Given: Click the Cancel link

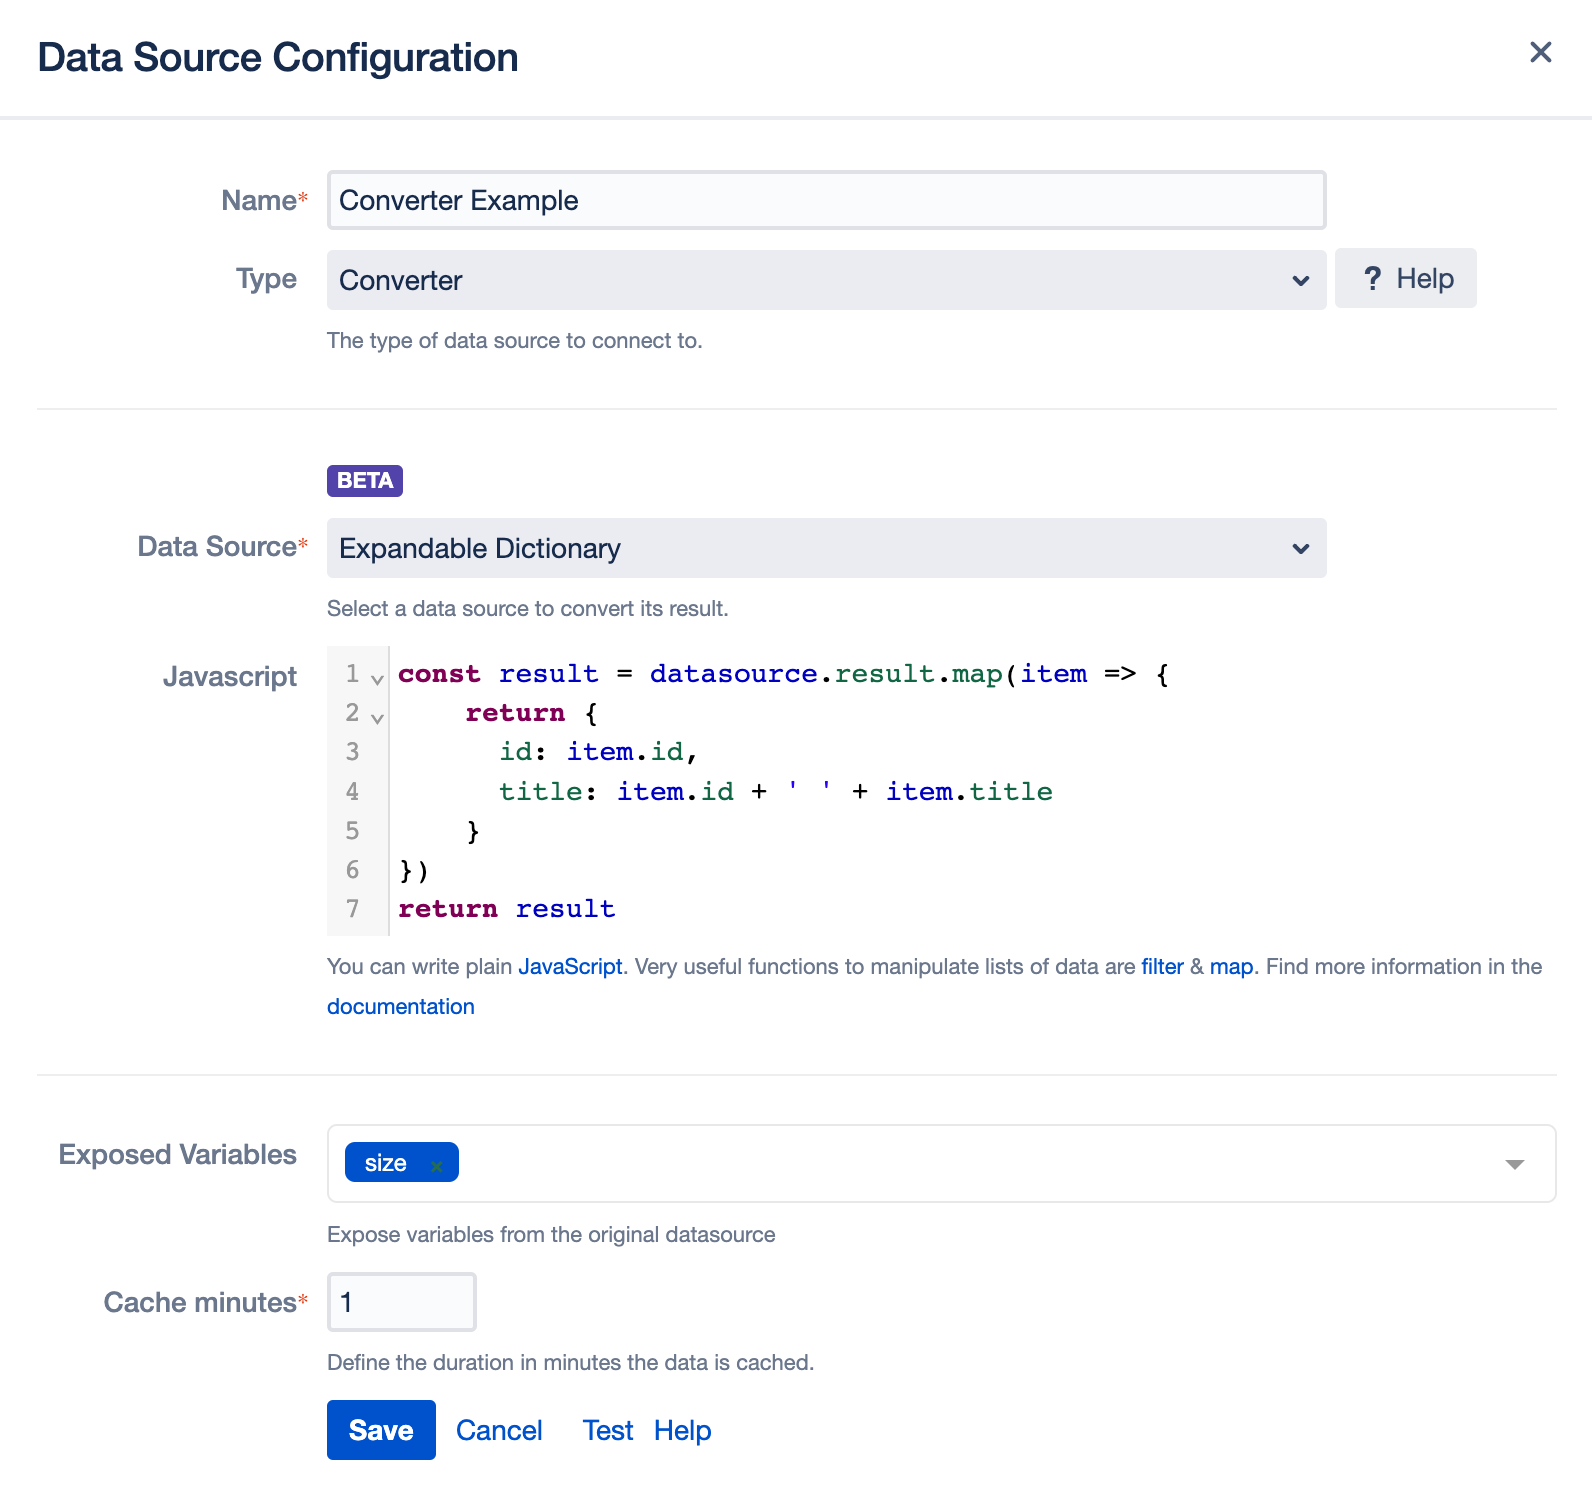Looking at the screenshot, I should tap(499, 1431).
